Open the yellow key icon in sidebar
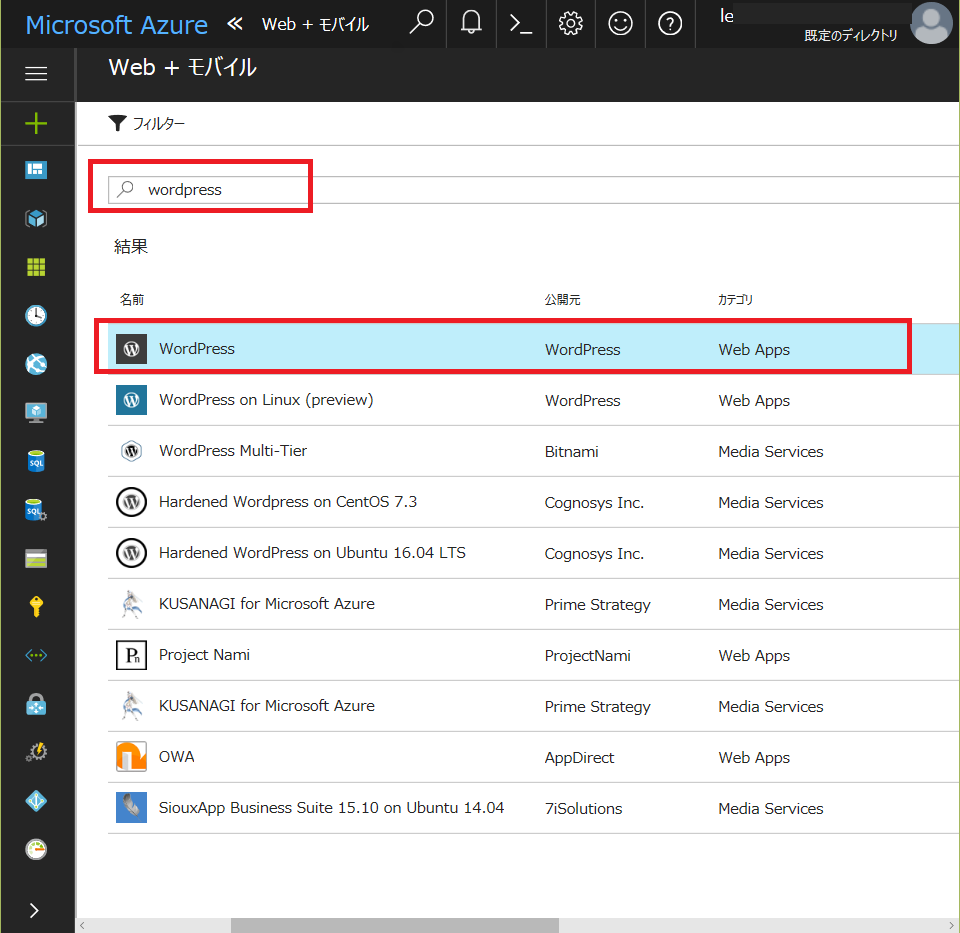This screenshot has height=933, width=960. 36,606
